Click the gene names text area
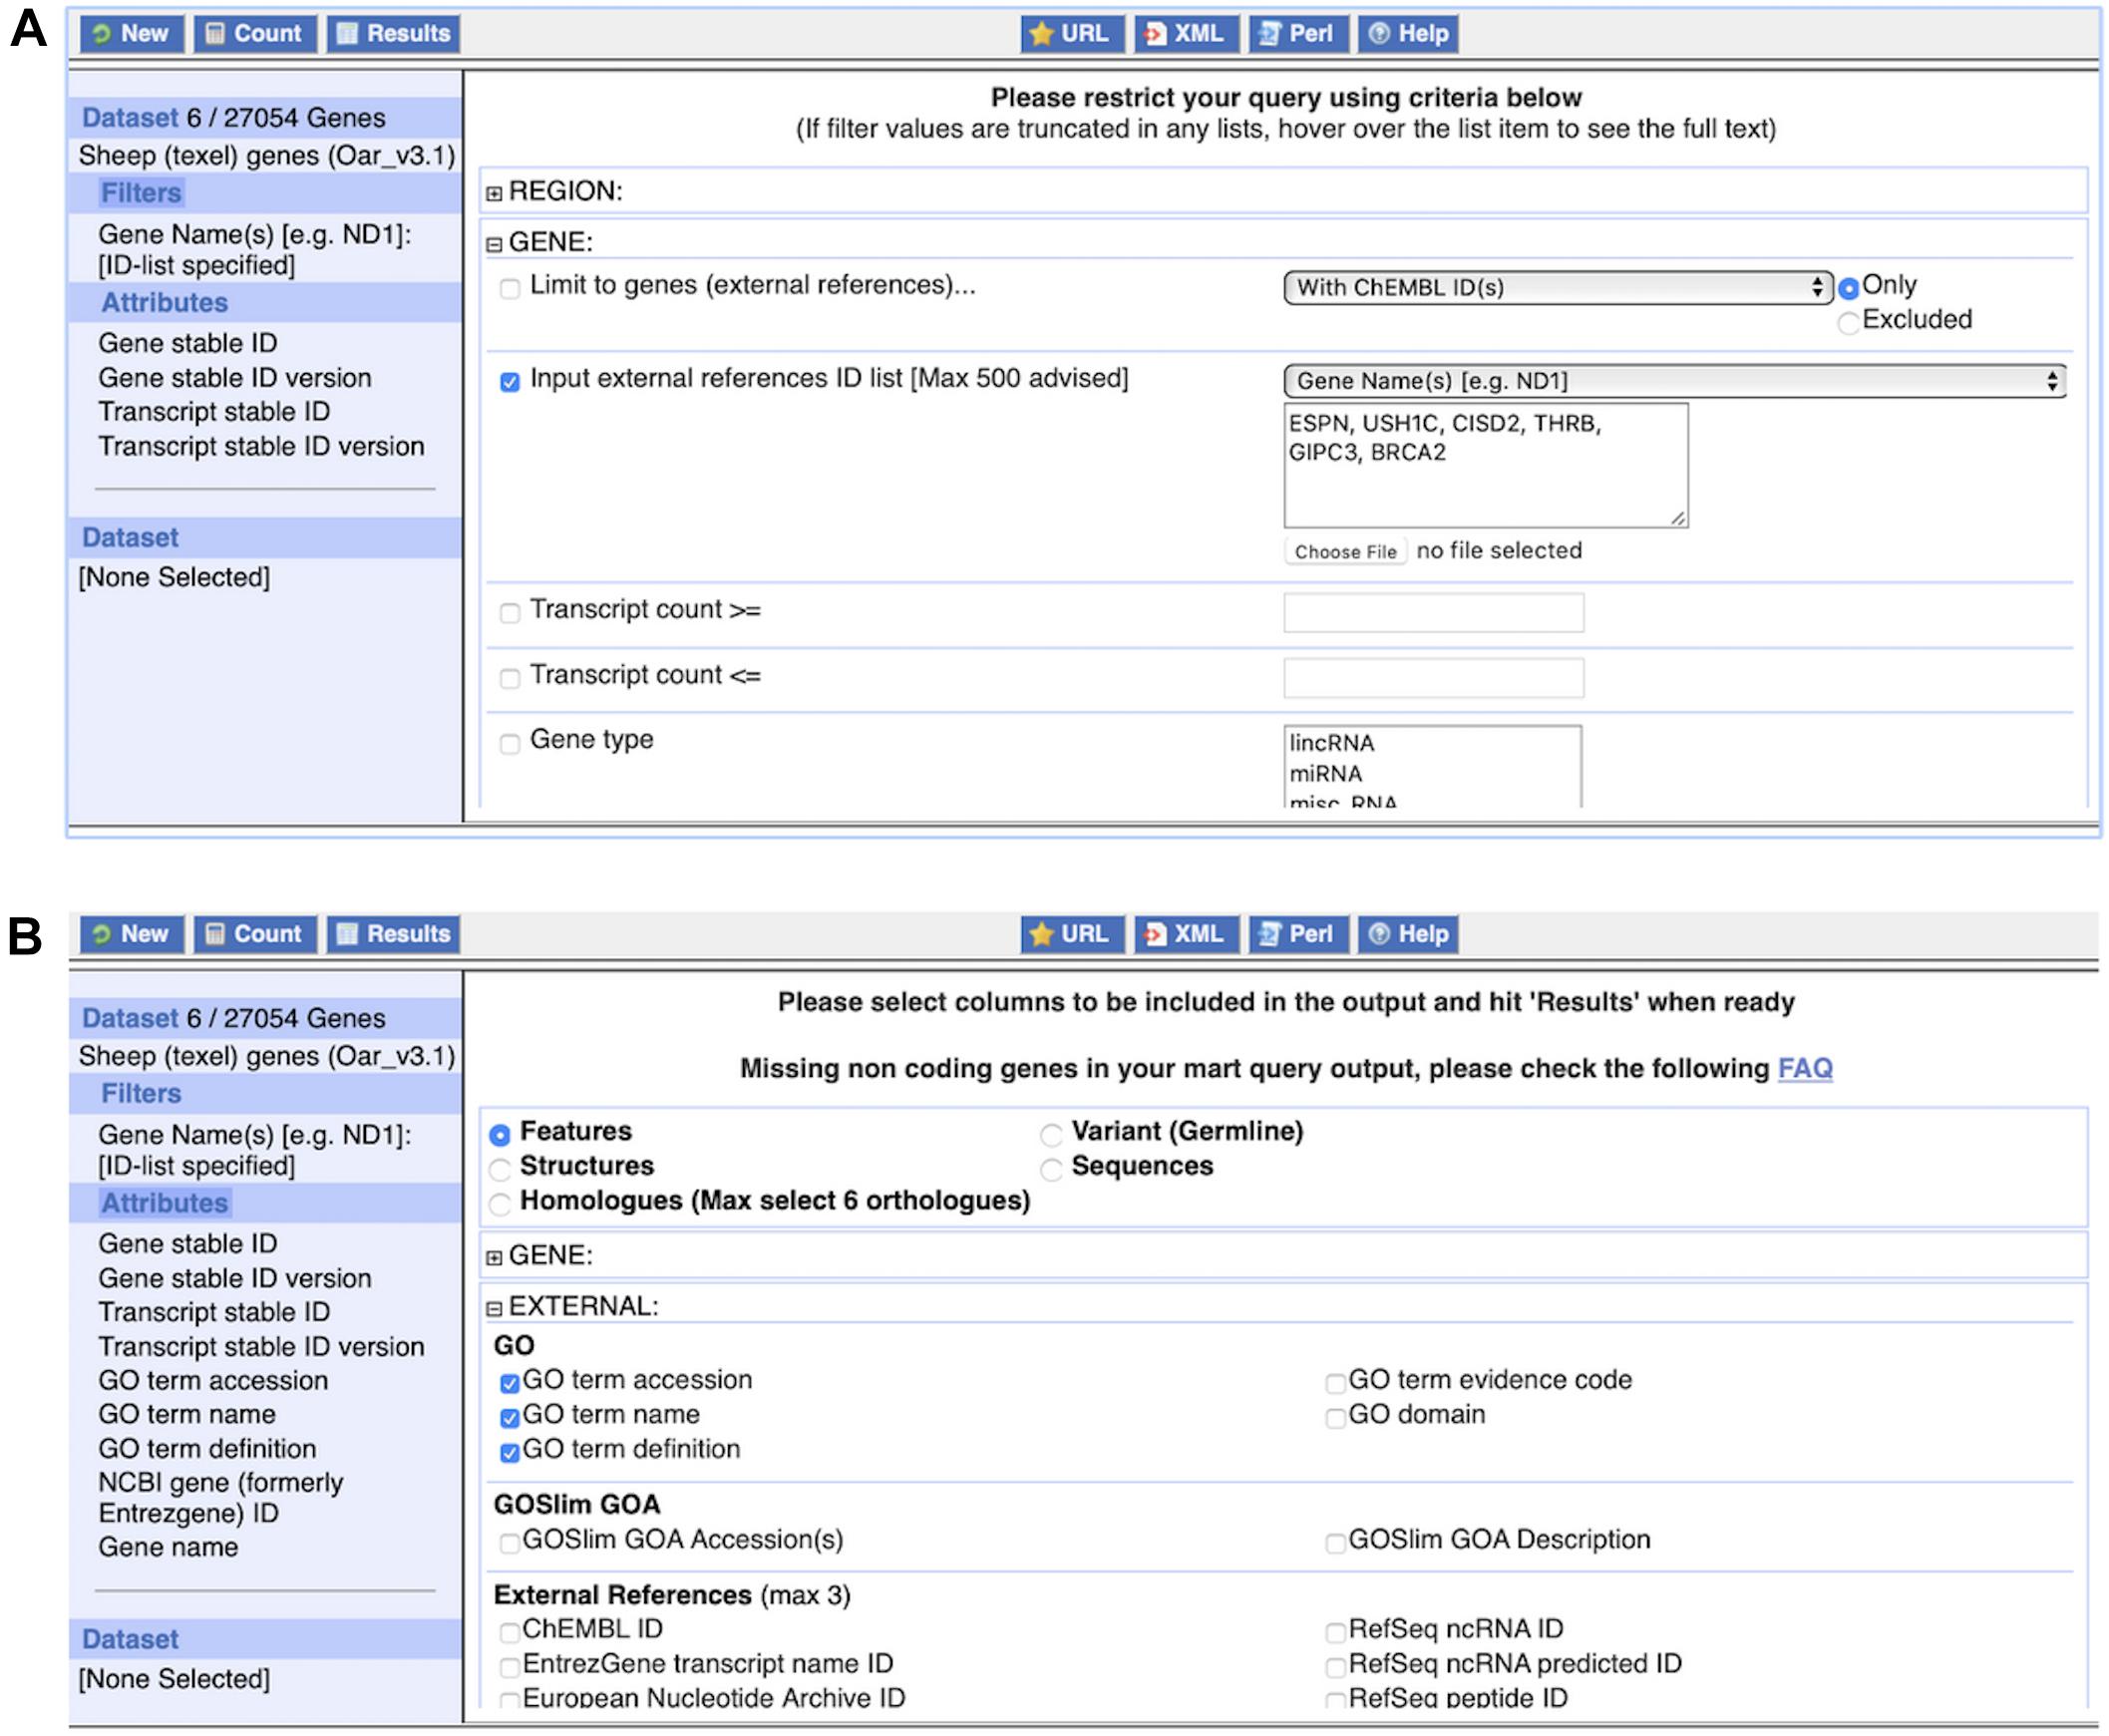Viewport: 2109px width, 1736px height. [1486, 465]
